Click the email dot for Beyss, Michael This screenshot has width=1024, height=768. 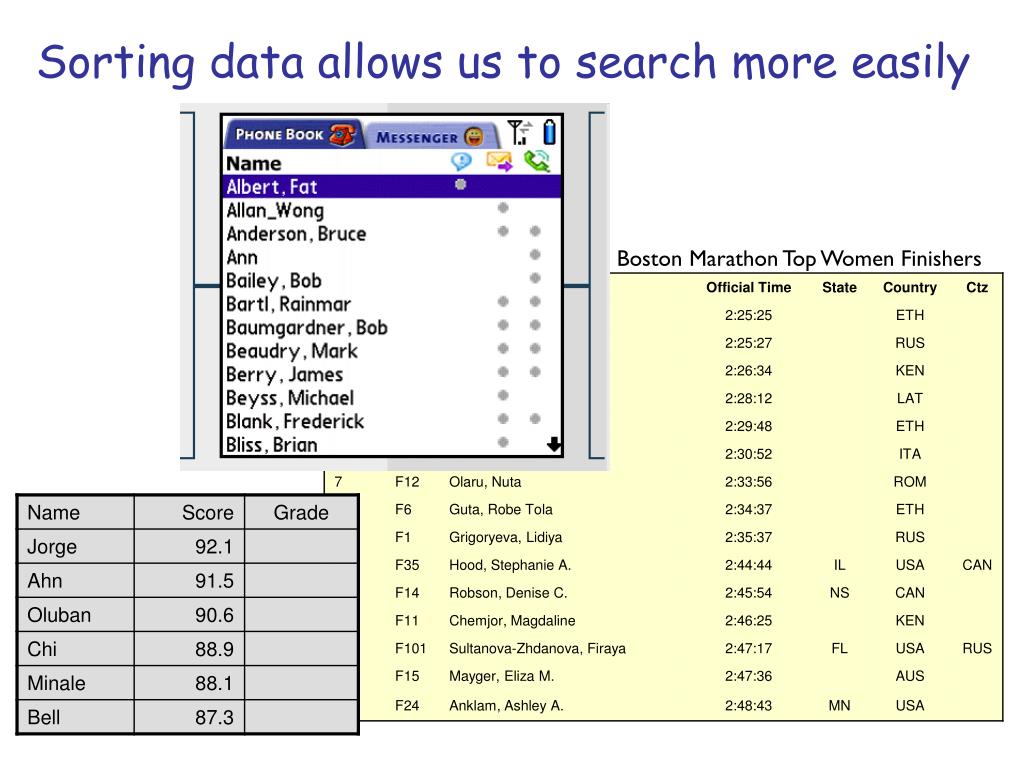click(x=503, y=395)
